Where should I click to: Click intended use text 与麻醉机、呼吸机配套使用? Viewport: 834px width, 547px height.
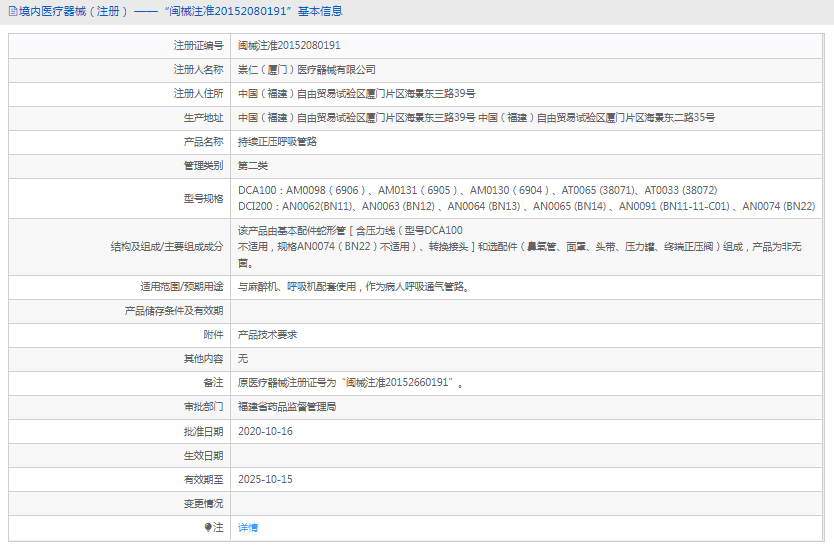(353, 287)
